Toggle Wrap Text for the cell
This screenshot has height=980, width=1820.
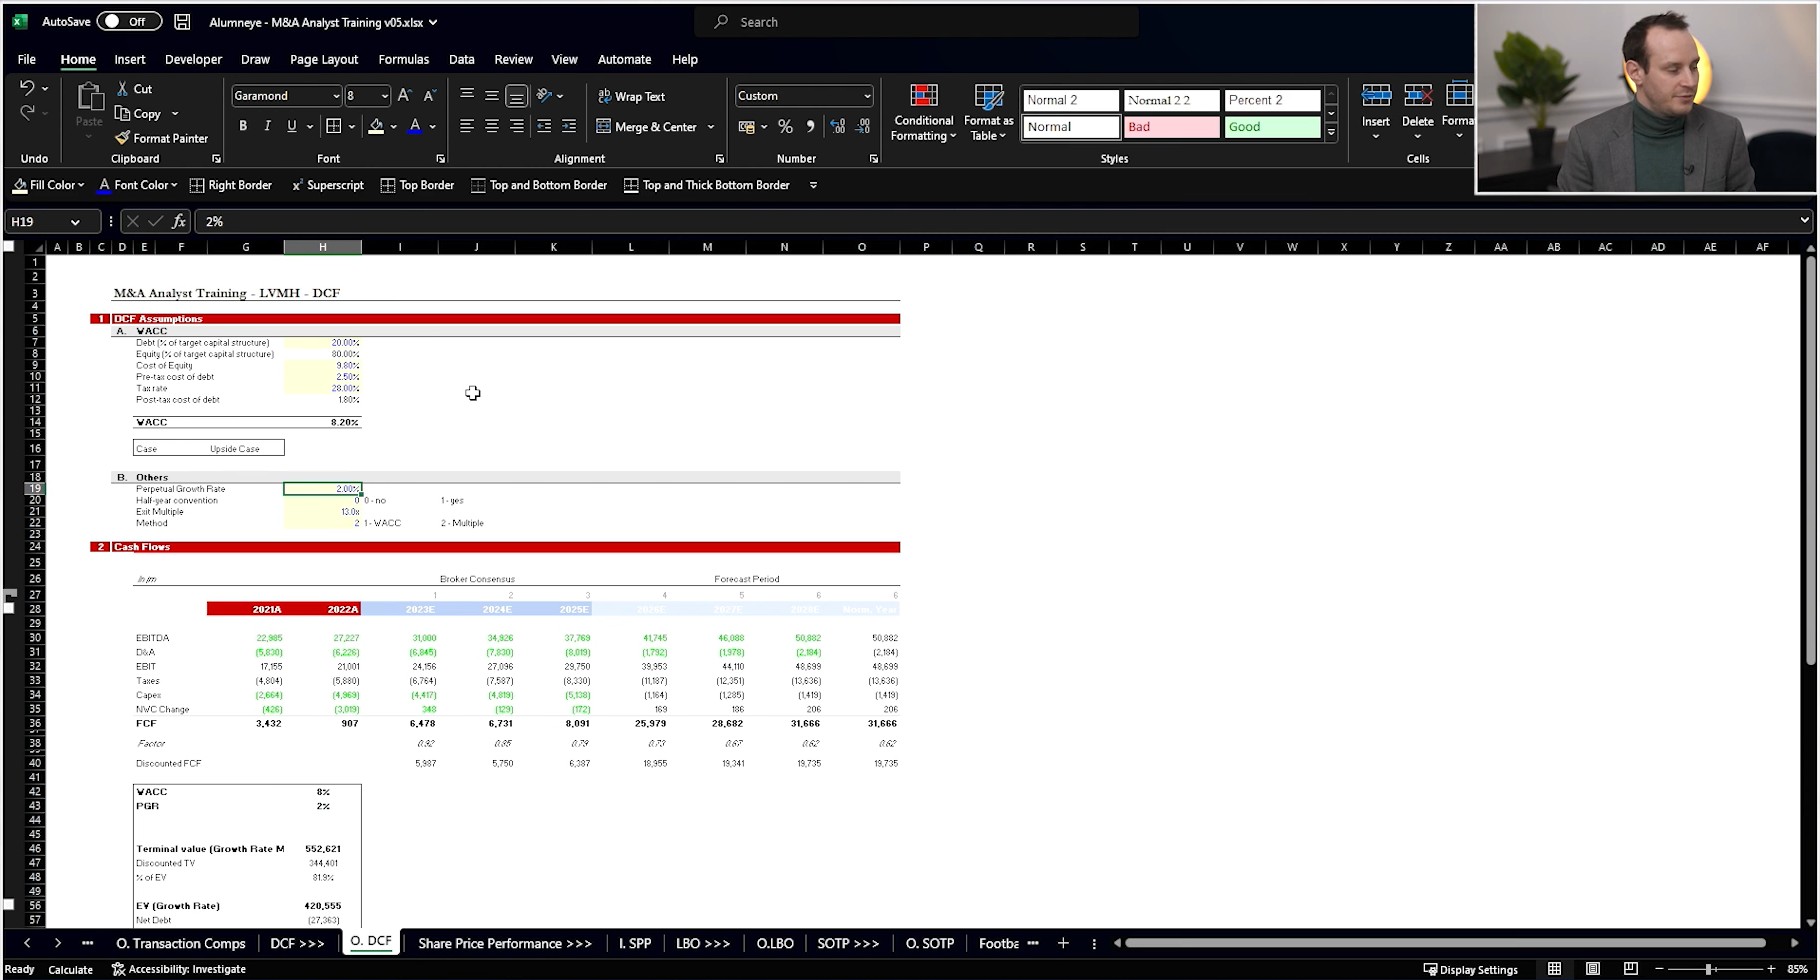coord(631,96)
